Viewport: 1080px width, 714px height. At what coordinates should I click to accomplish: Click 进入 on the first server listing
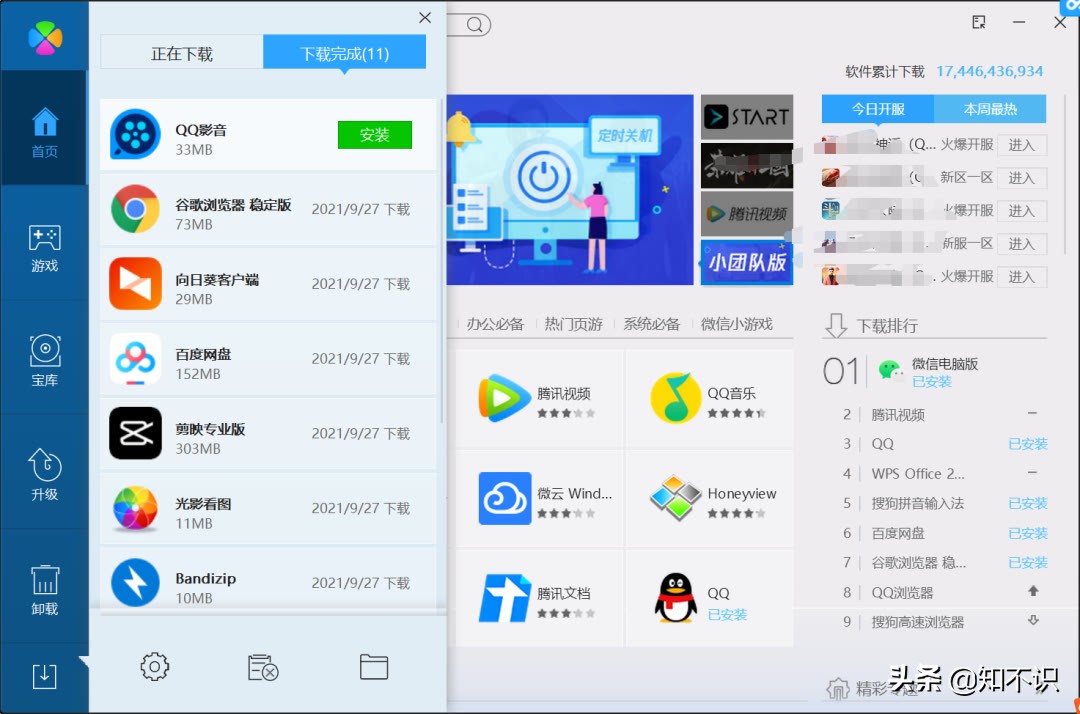[1022, 145]
